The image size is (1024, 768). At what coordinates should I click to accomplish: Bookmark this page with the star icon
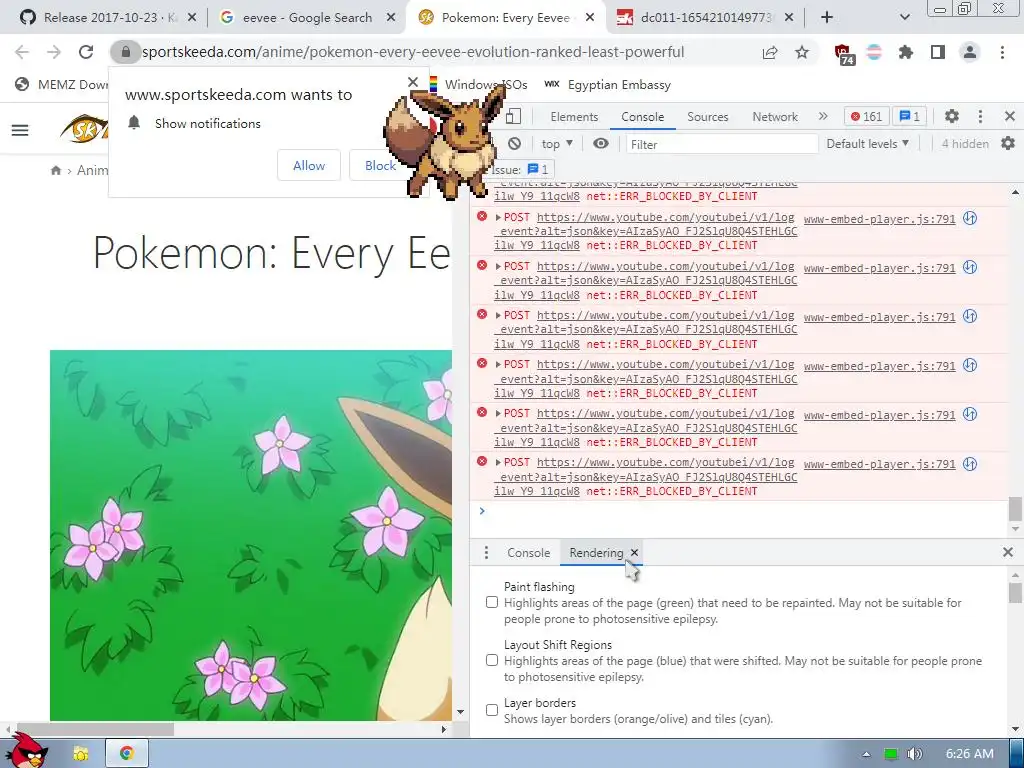[802, 52]
